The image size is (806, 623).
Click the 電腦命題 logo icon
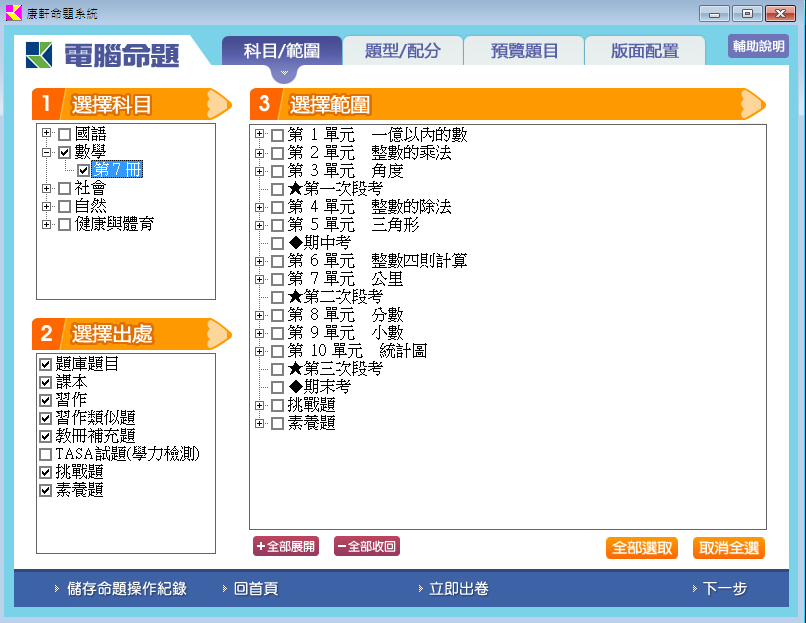(40, 54)
